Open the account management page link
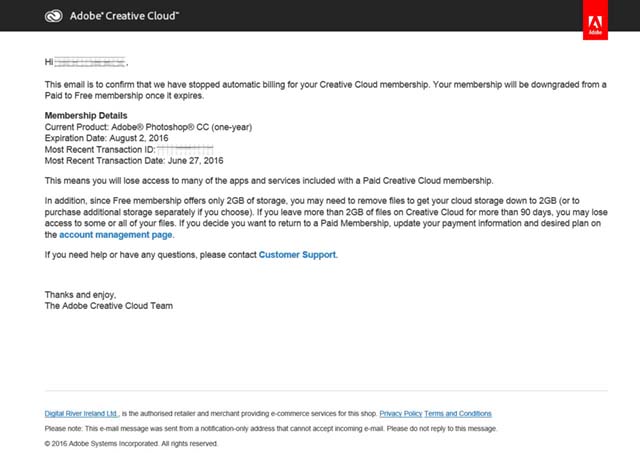Viewport: 640px width, 453px height. (116, 235)
